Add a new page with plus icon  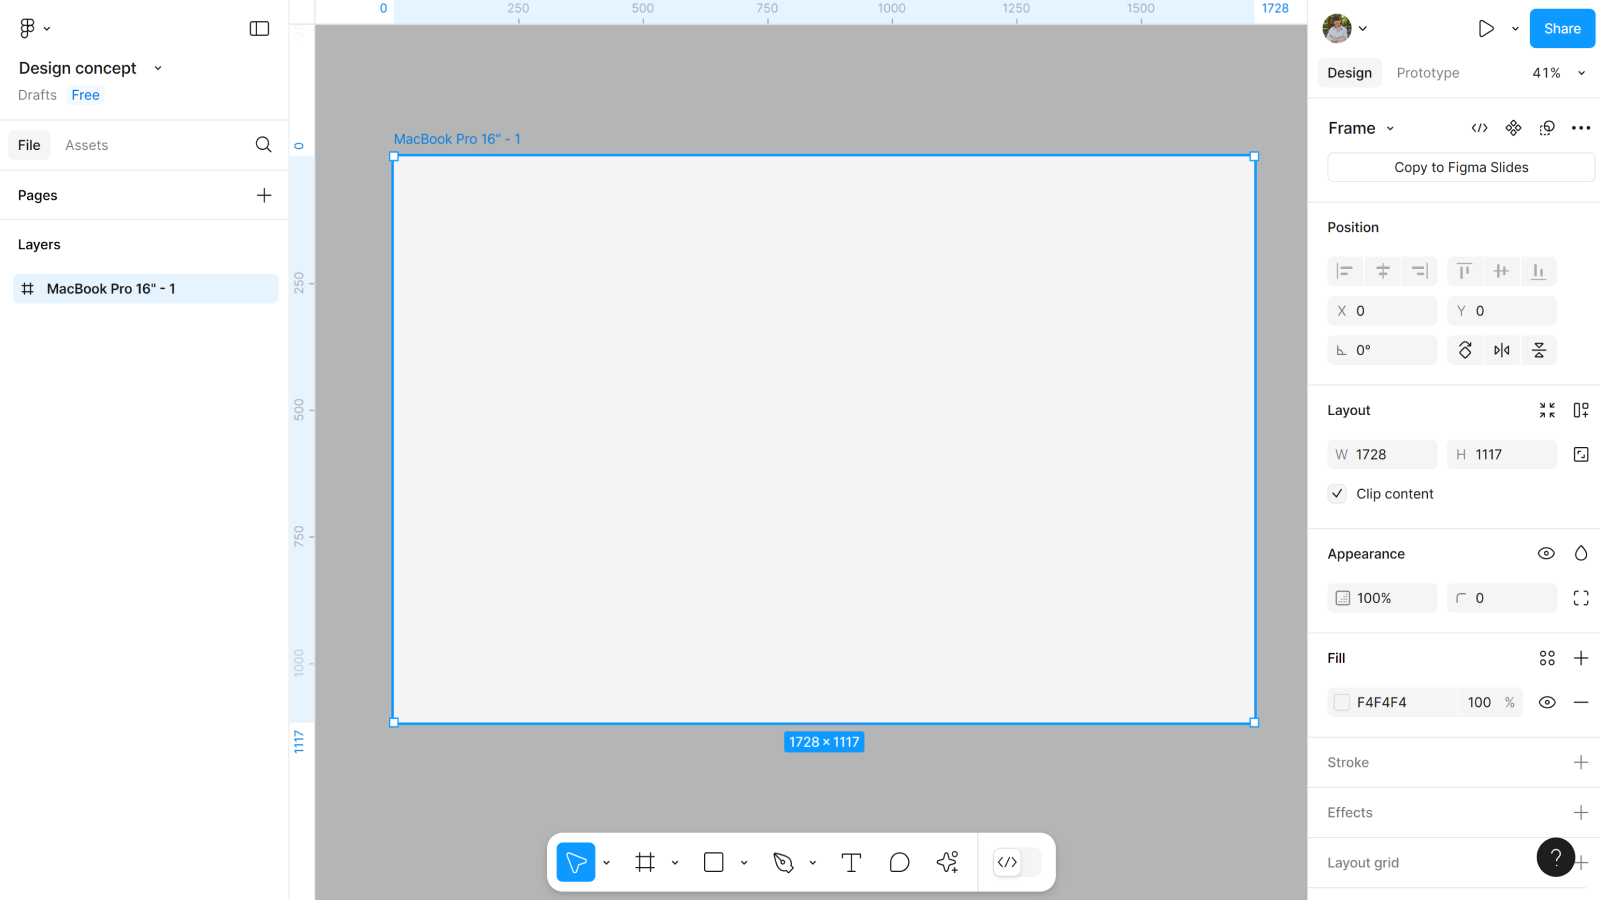click(264, 195)
